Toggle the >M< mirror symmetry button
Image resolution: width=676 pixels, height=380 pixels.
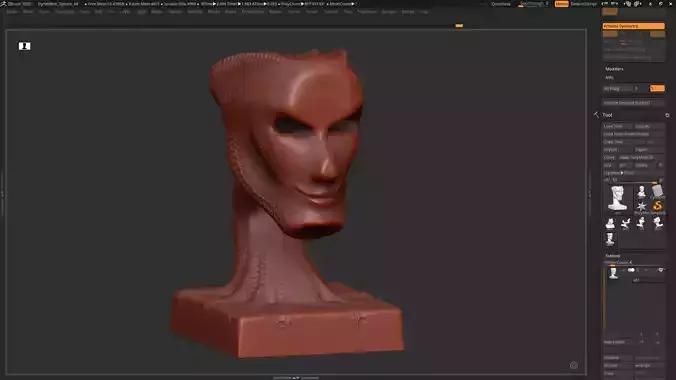pyautogui.click(x=657, y=34)
